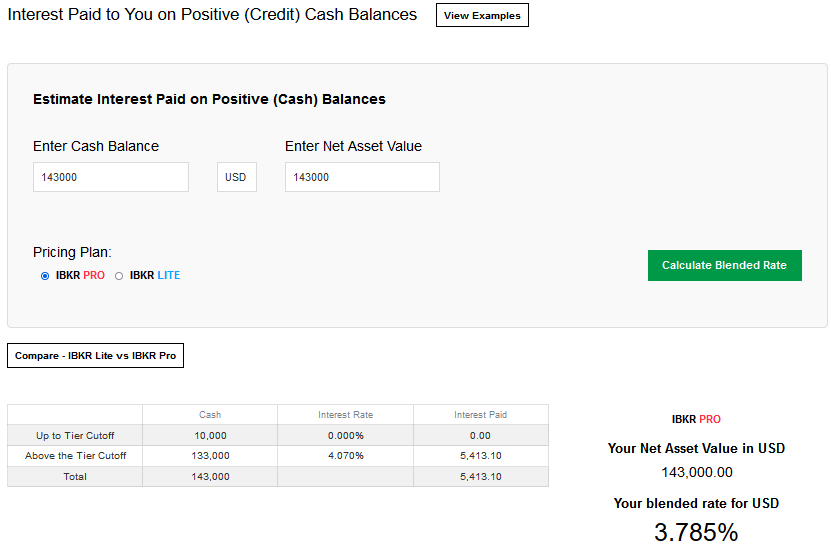Click the Cash column header
The width and height of the screenshot is (831, 551).
pos(210,415)
